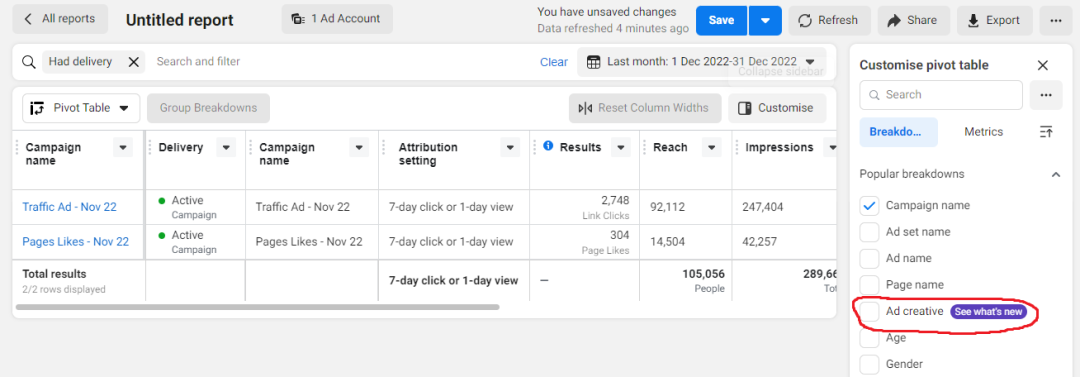Click the search magnifier icon in filter bar
Screen dimensions: 1080x377
point(29,61)
